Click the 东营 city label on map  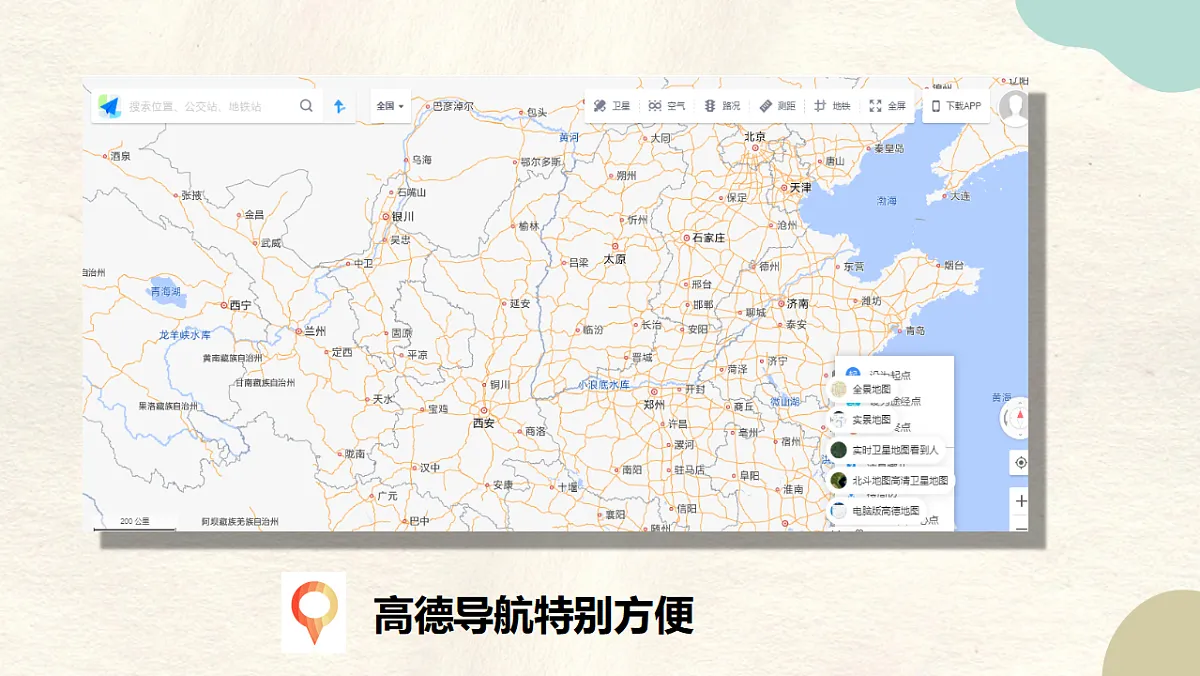pyautogui.click(x=854, y=267)
